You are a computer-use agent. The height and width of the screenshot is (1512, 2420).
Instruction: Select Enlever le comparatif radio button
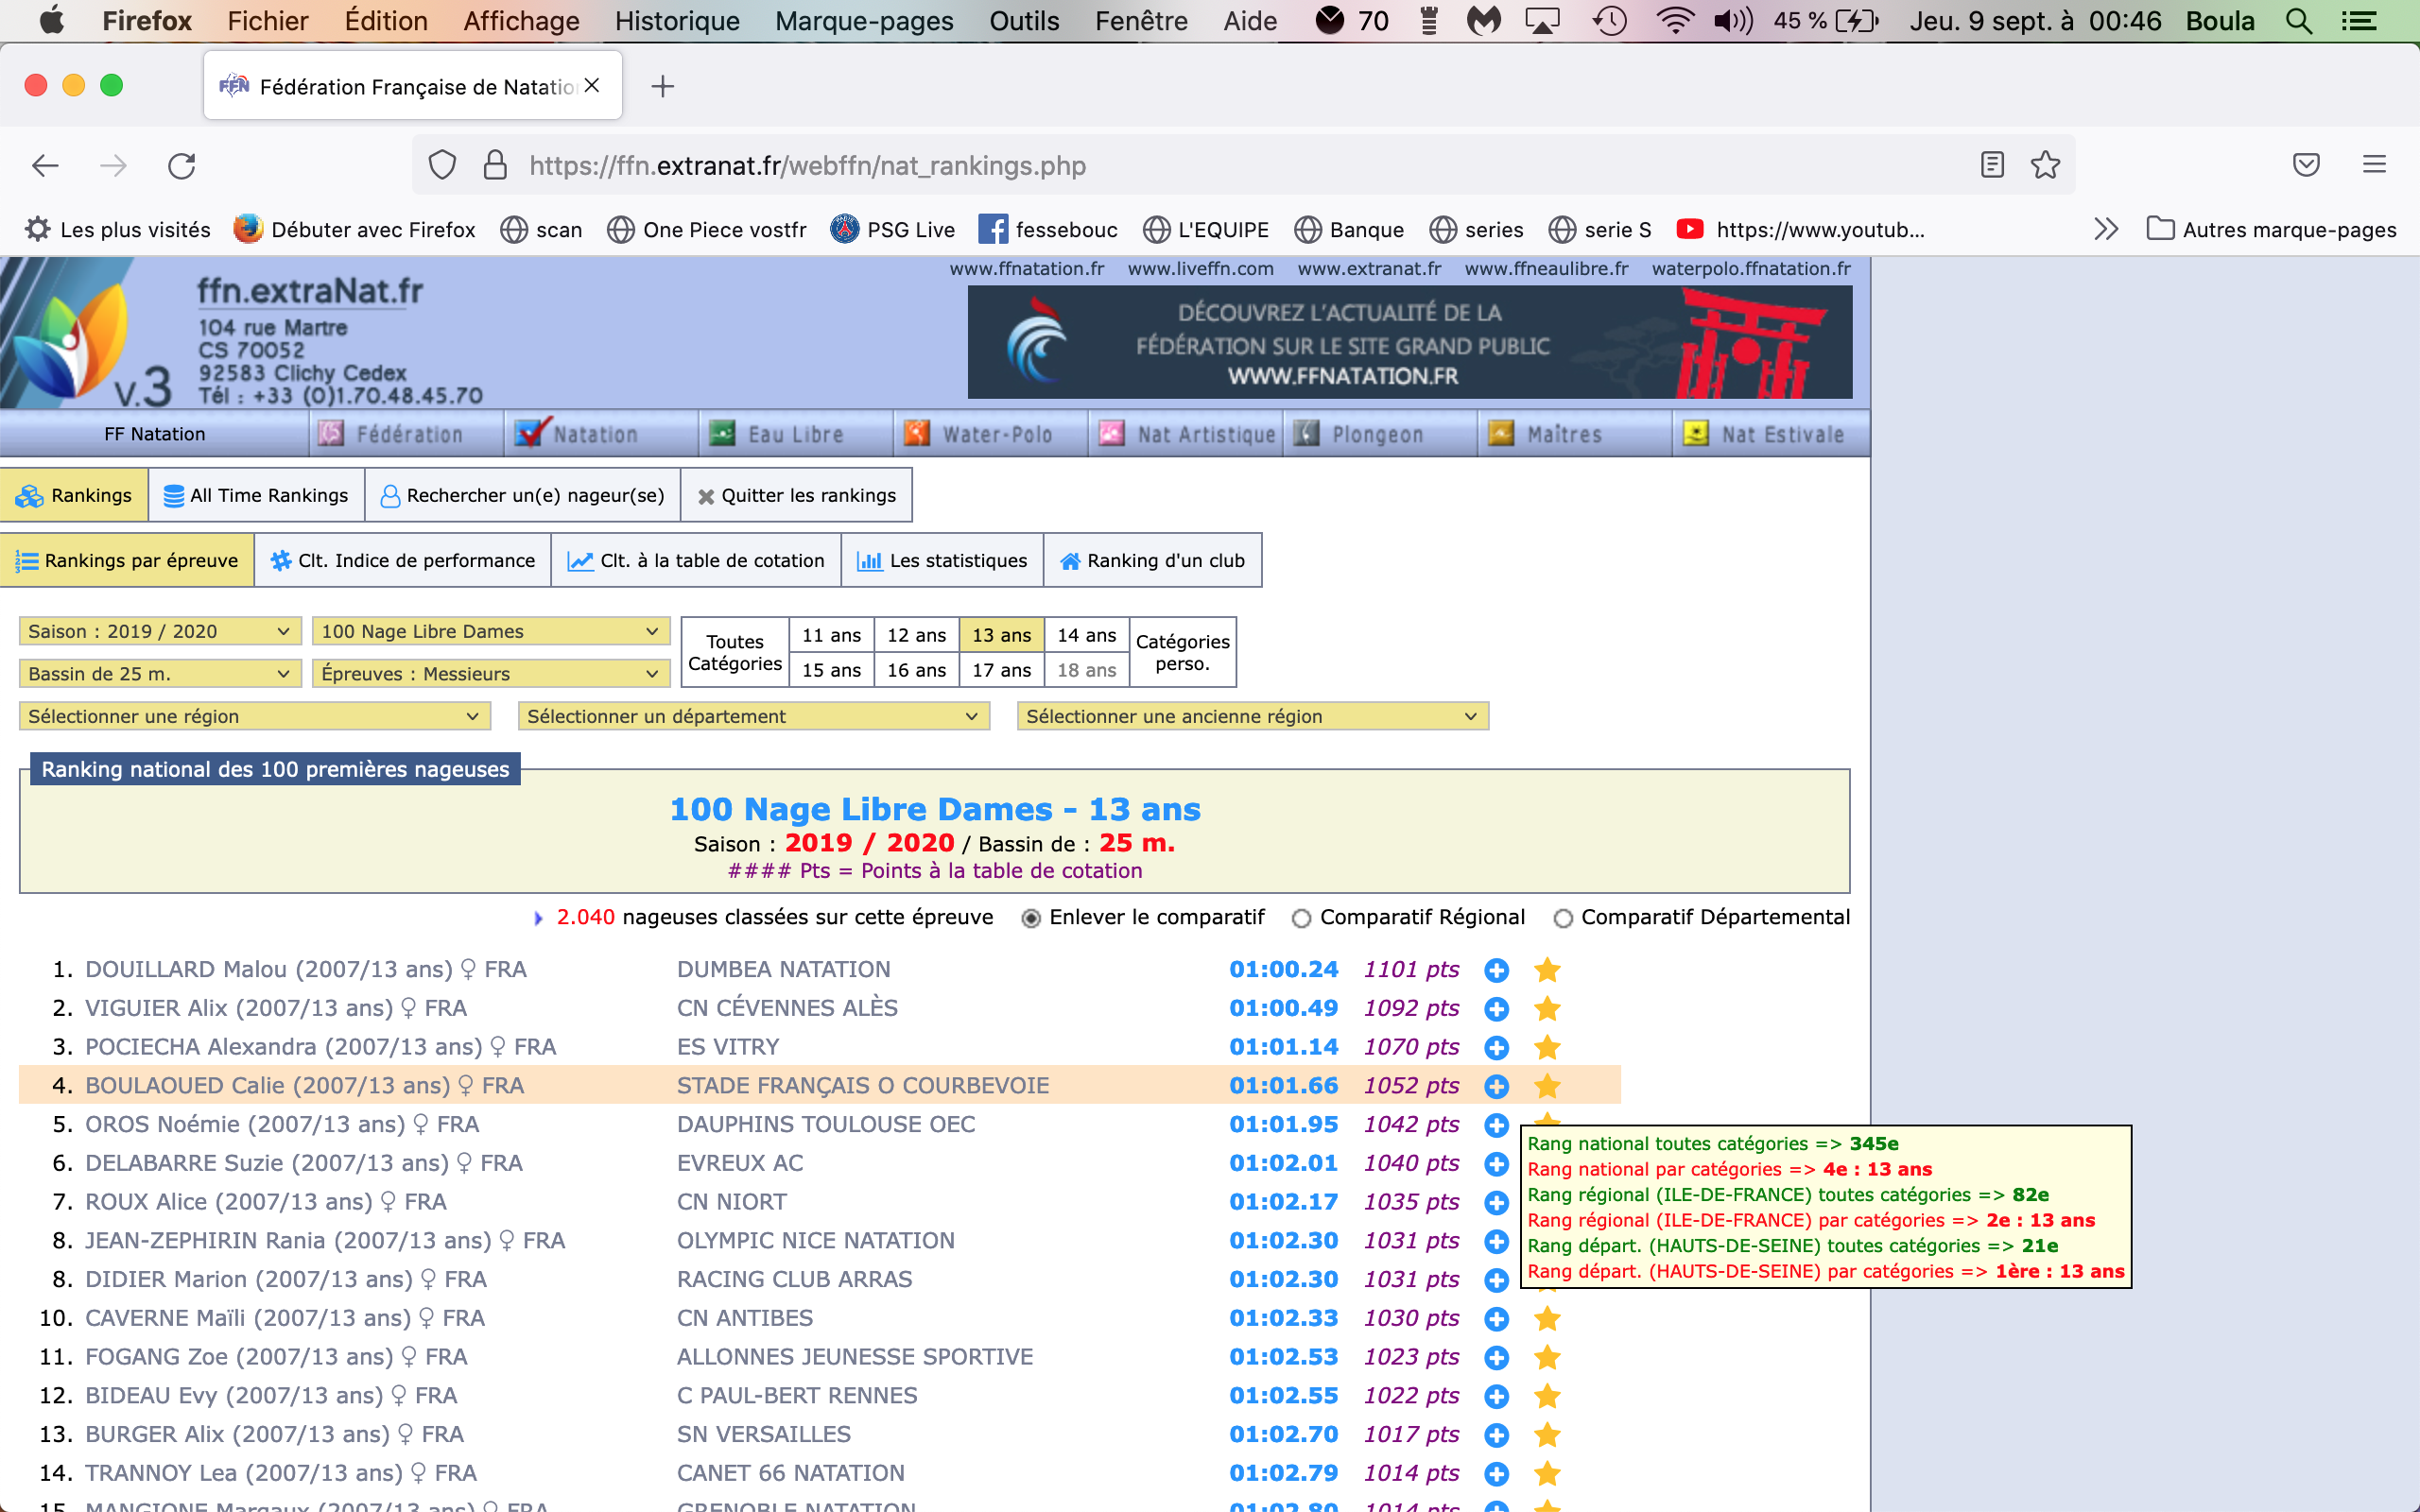point(1031,918)
